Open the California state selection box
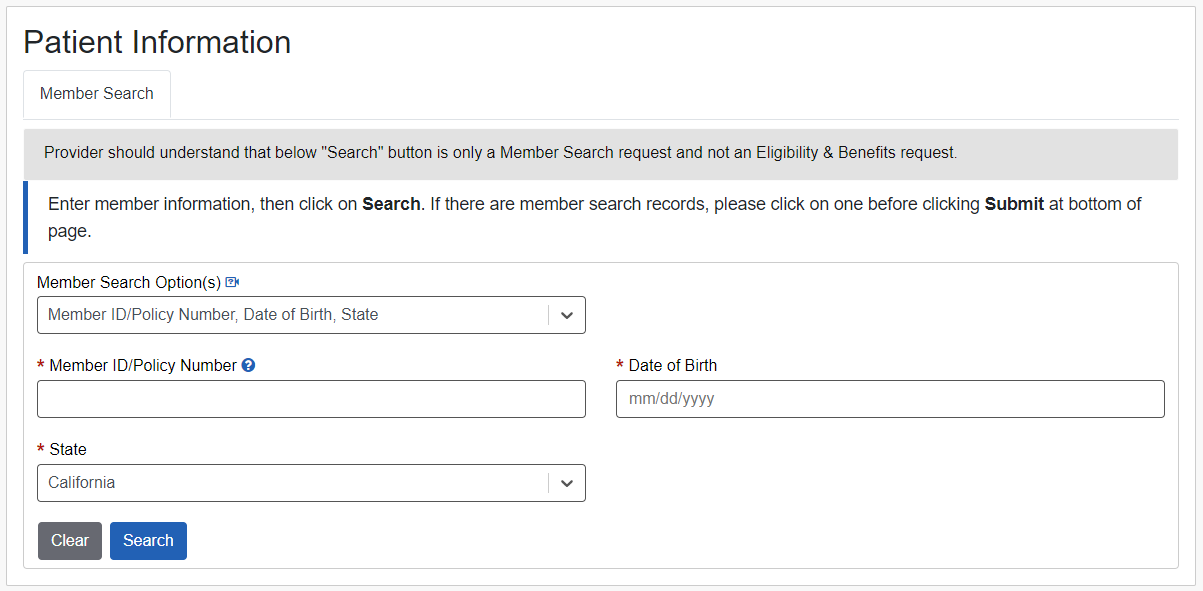Viewport: 1203px width, 591px height. [x=290, y=483]
